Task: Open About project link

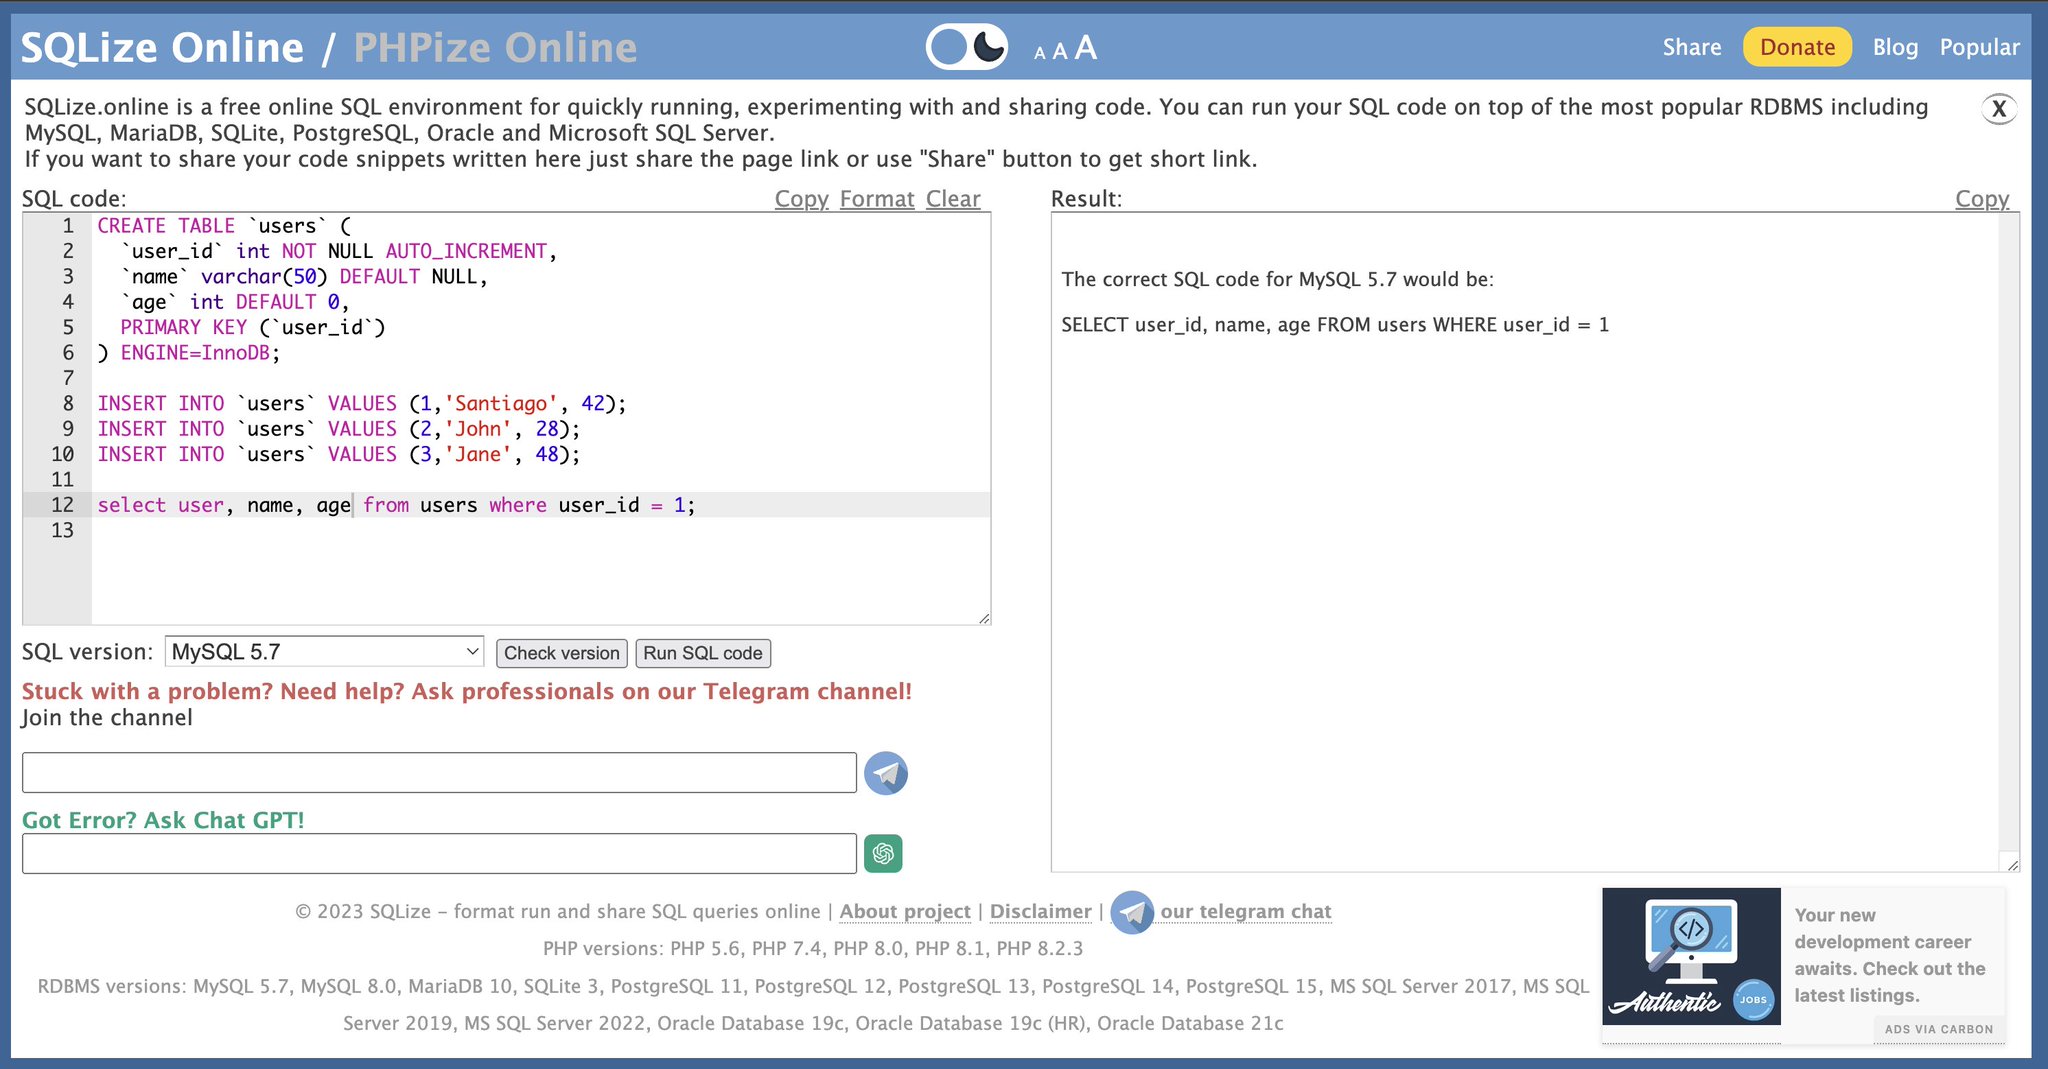Action: [x=905, y=911]
